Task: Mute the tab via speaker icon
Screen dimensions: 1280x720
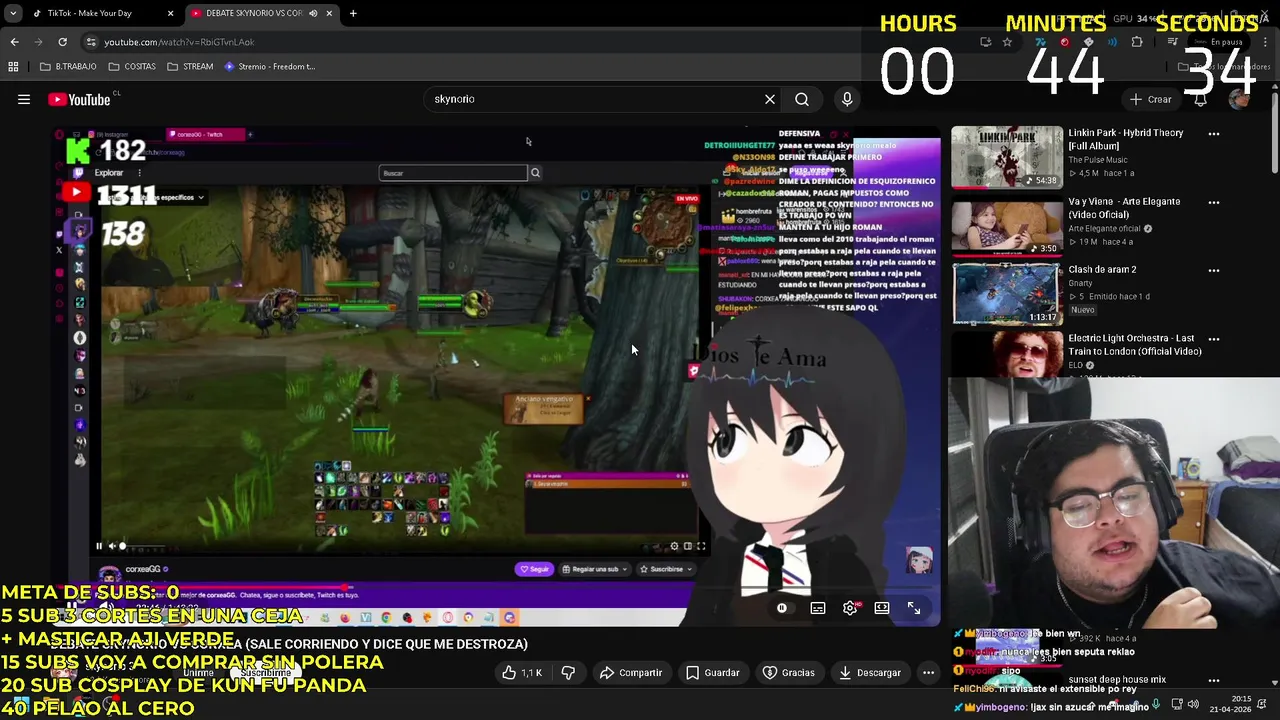Action: click(x=313, y=13)
